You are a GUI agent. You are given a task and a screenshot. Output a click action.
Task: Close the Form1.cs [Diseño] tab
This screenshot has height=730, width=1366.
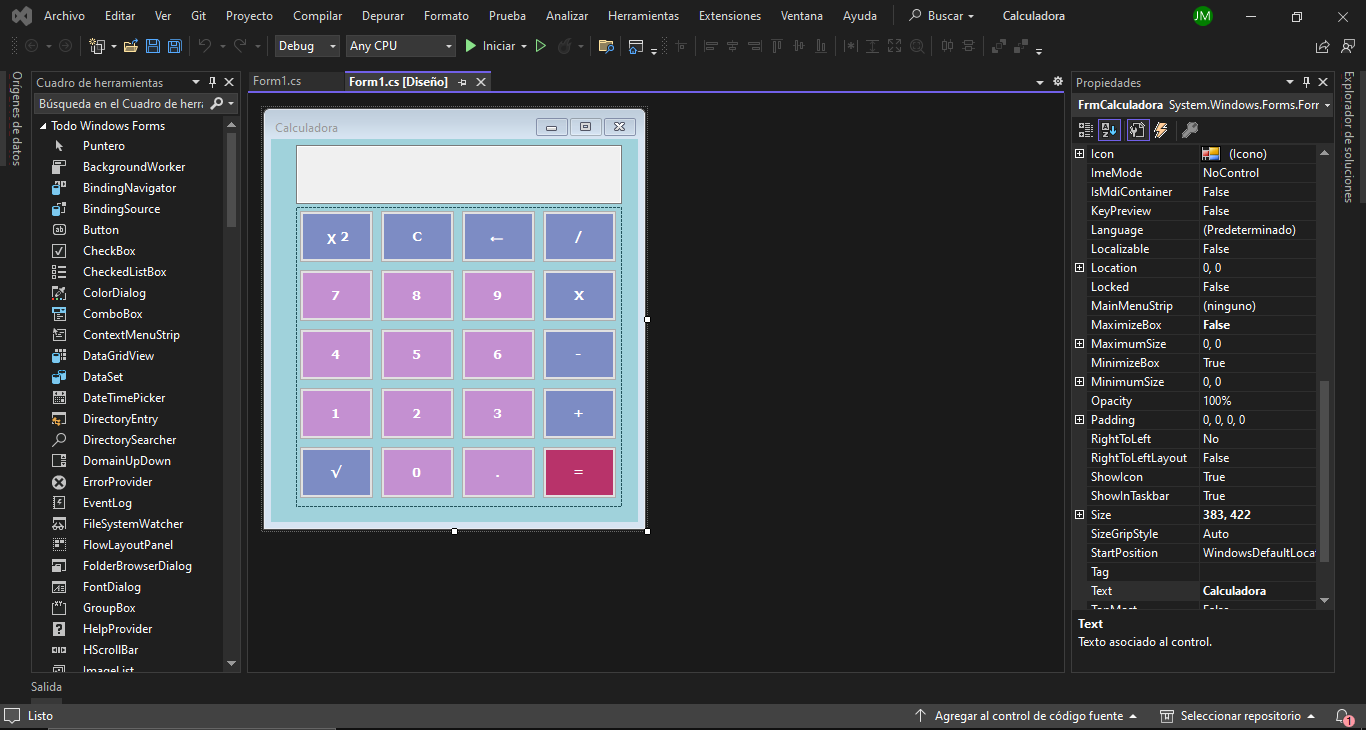click(x=481, y=82)
